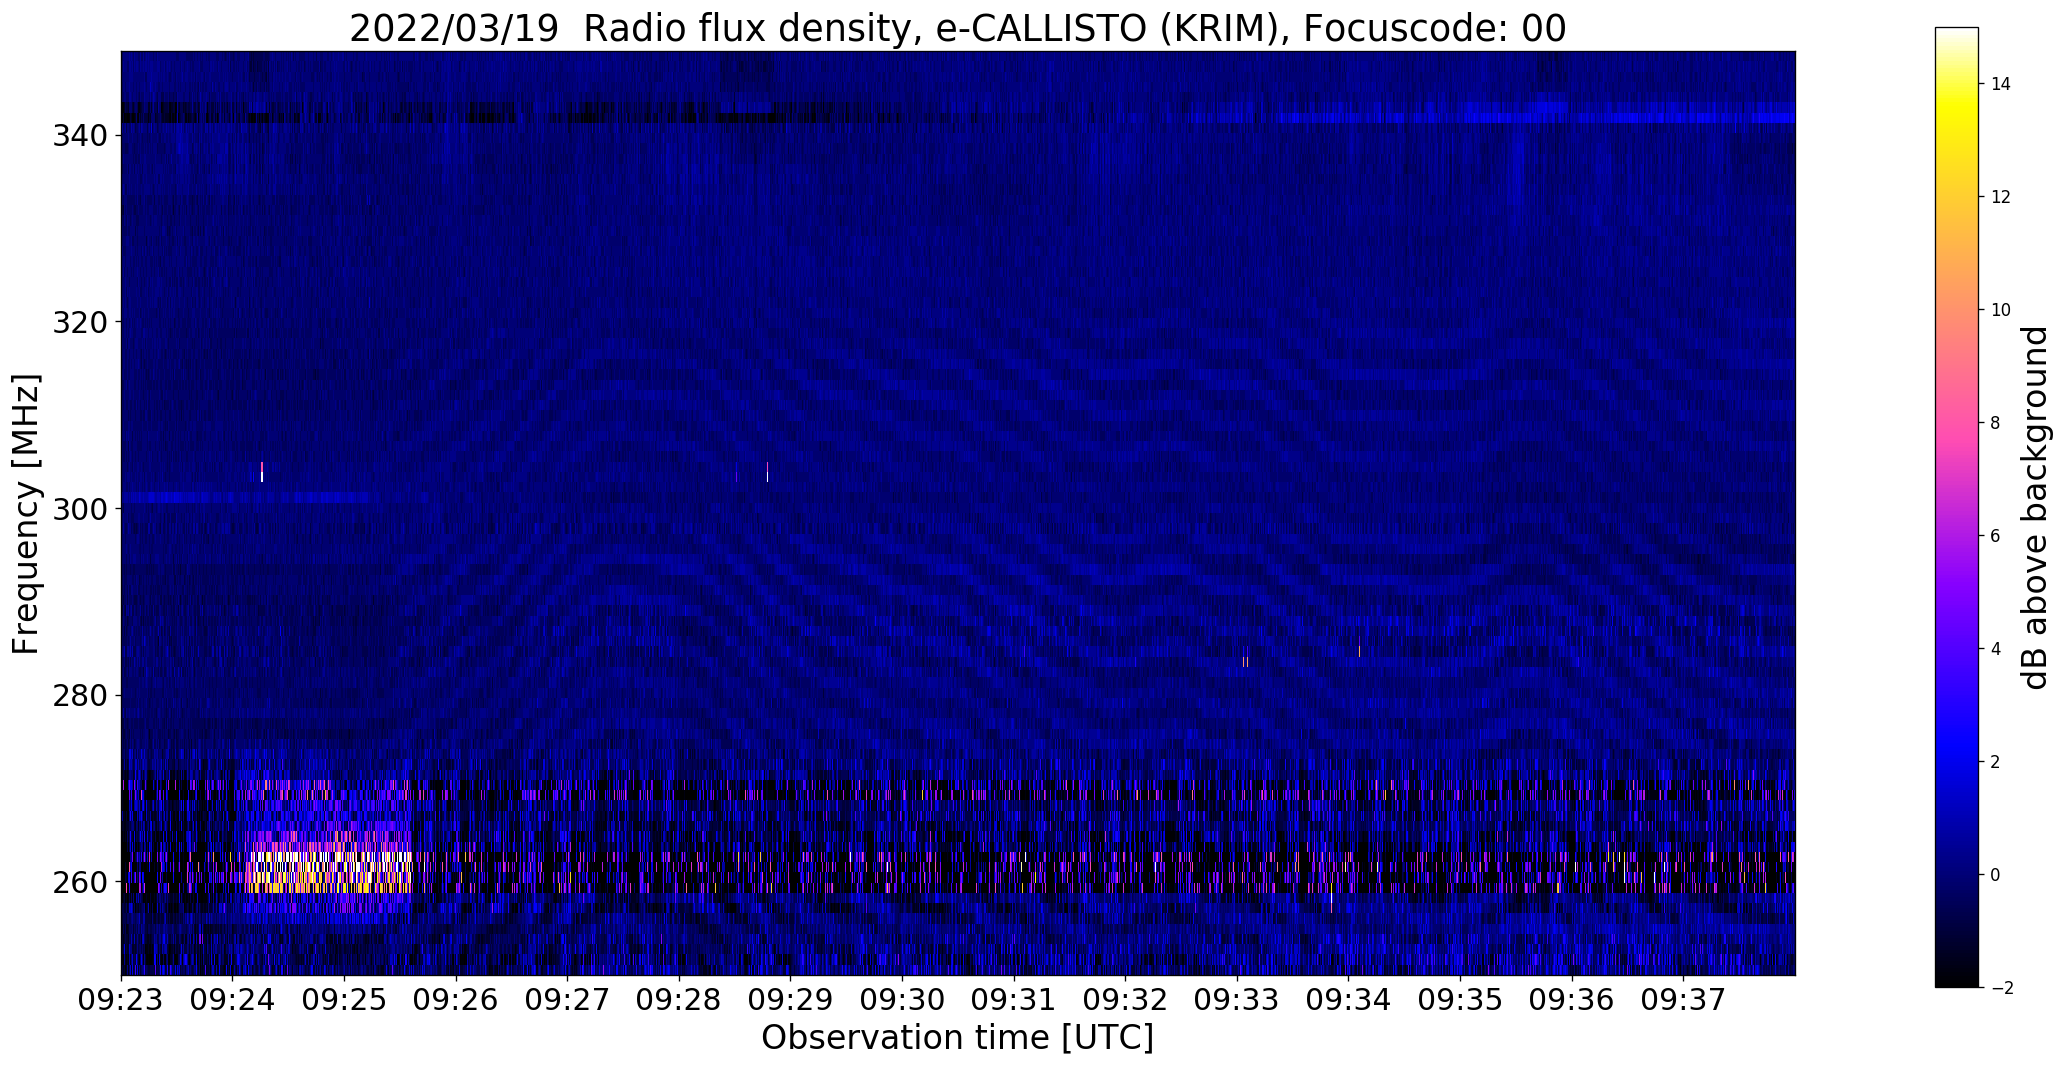Click the 09:37 time tick label

pyautogui.click(x=1684, y=1000)
